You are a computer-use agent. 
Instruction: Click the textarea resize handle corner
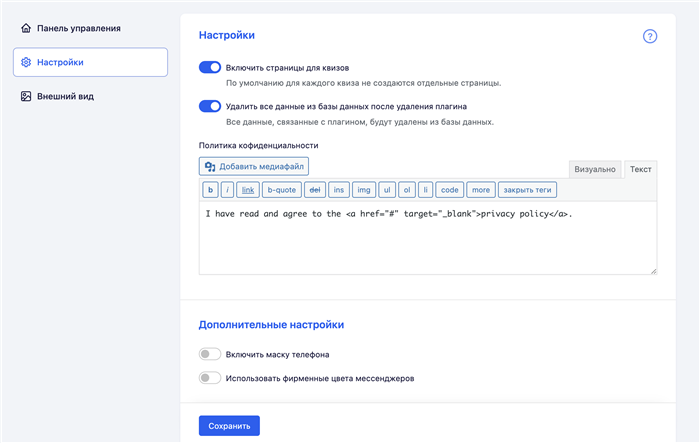653,271
